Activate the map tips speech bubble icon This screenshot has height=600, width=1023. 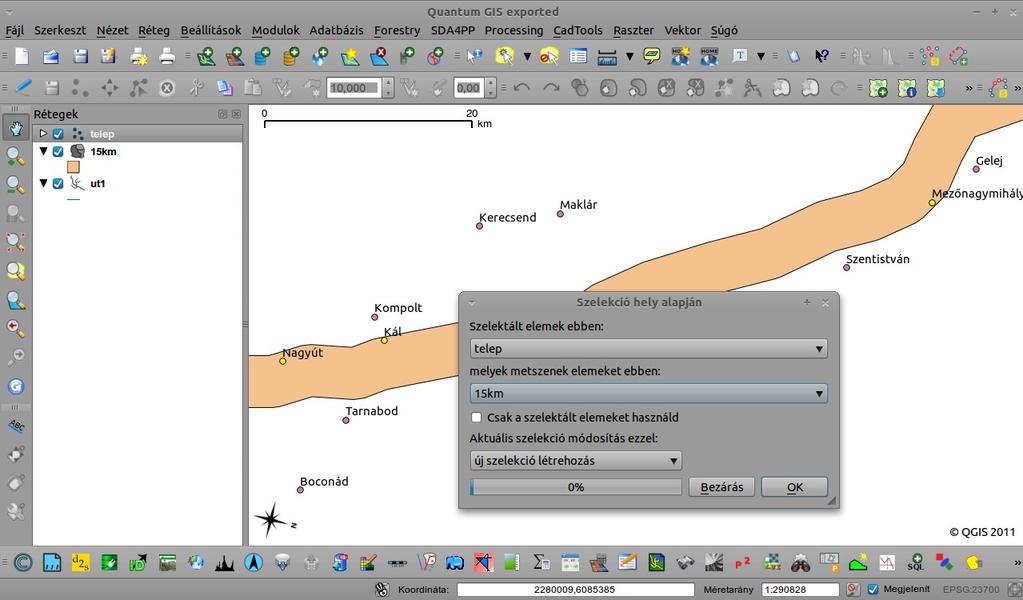[651, 56]
